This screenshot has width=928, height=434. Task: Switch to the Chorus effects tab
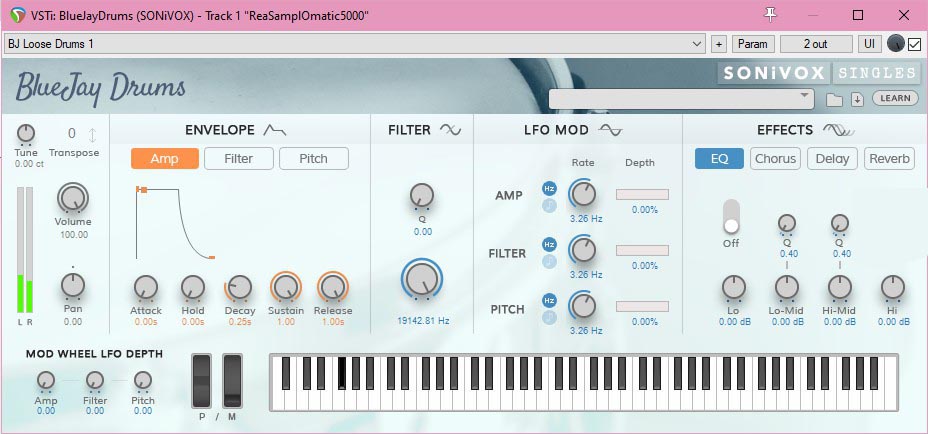pyautogui.click(x=775, y=158)
